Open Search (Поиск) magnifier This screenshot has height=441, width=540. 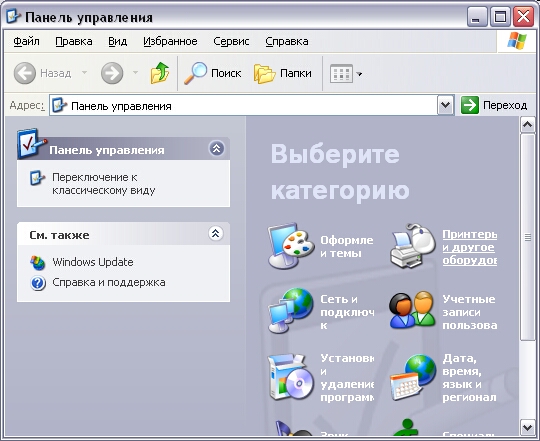coord(195,73)
